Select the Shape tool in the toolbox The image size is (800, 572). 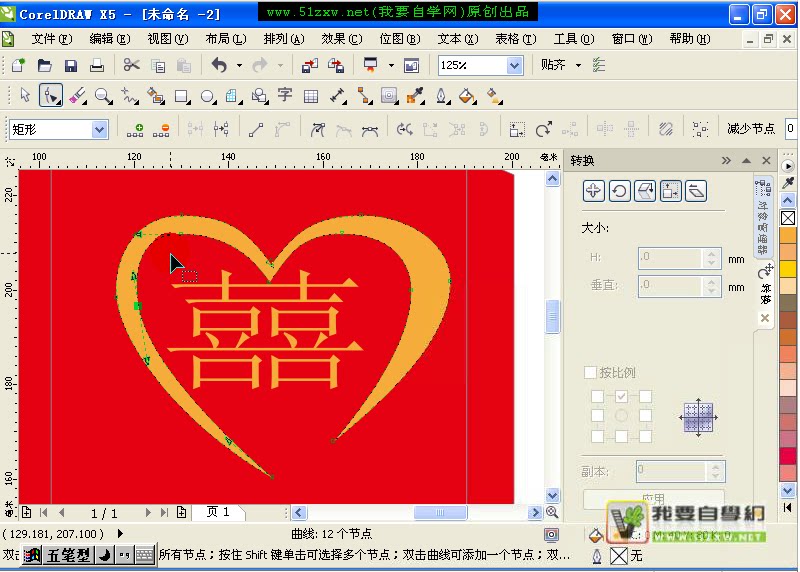coord(51,95)
